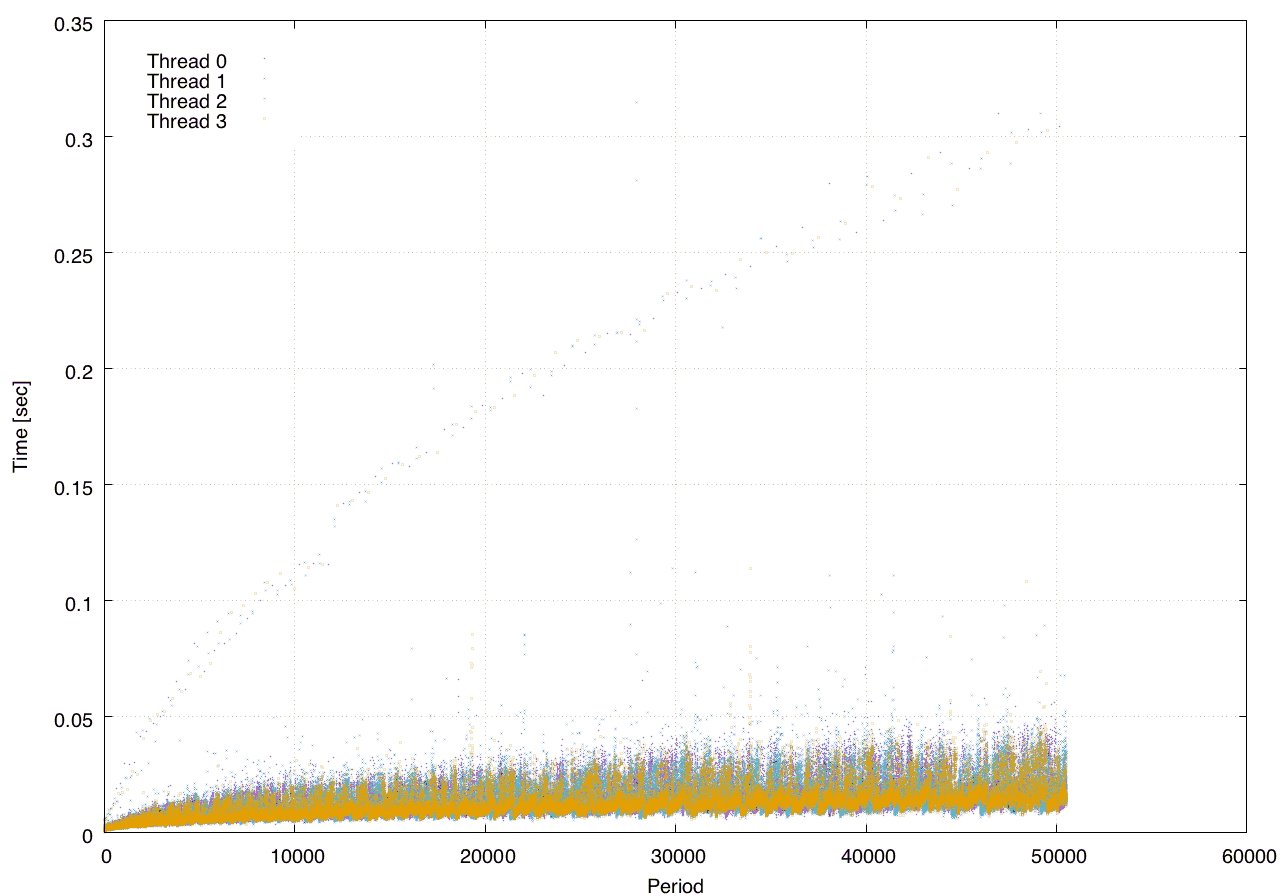Click the Period x-axis title
Viewport: 1280px width, 896px height.
[675, 886]
